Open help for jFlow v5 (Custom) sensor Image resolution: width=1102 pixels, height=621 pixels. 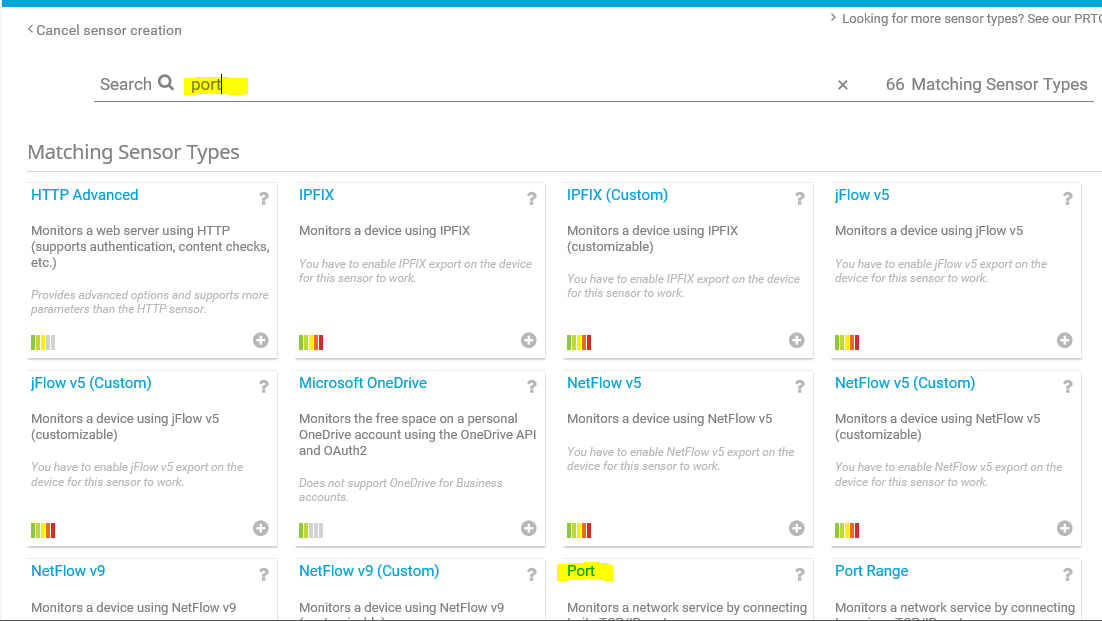click(x=264, y=386)
